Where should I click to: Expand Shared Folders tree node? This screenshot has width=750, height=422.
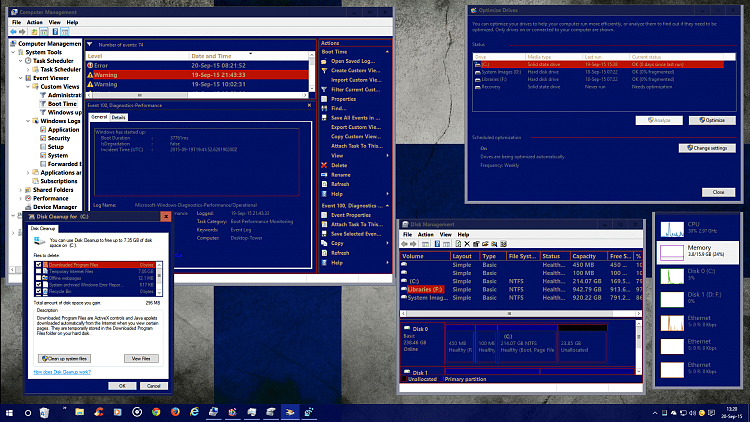click(x=21, y=190)
